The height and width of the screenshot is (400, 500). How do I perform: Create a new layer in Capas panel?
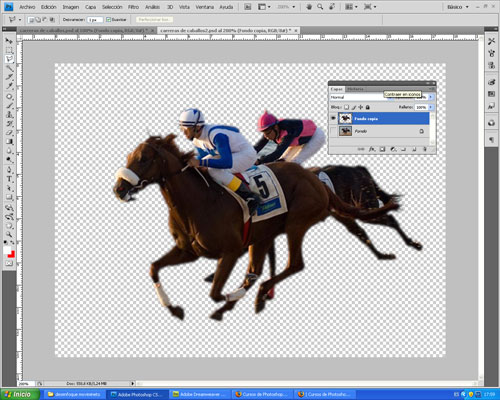(x=414, y=149)
